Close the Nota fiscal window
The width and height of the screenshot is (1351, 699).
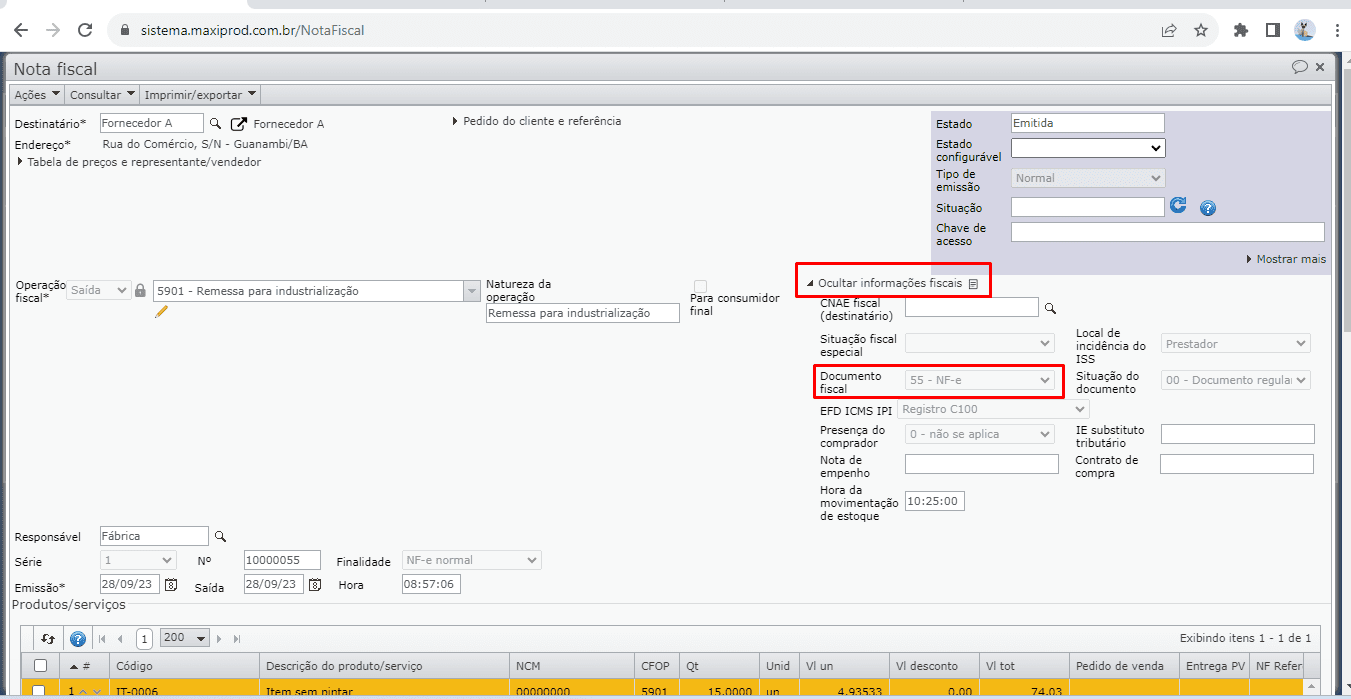click(x=1320, y=67)
